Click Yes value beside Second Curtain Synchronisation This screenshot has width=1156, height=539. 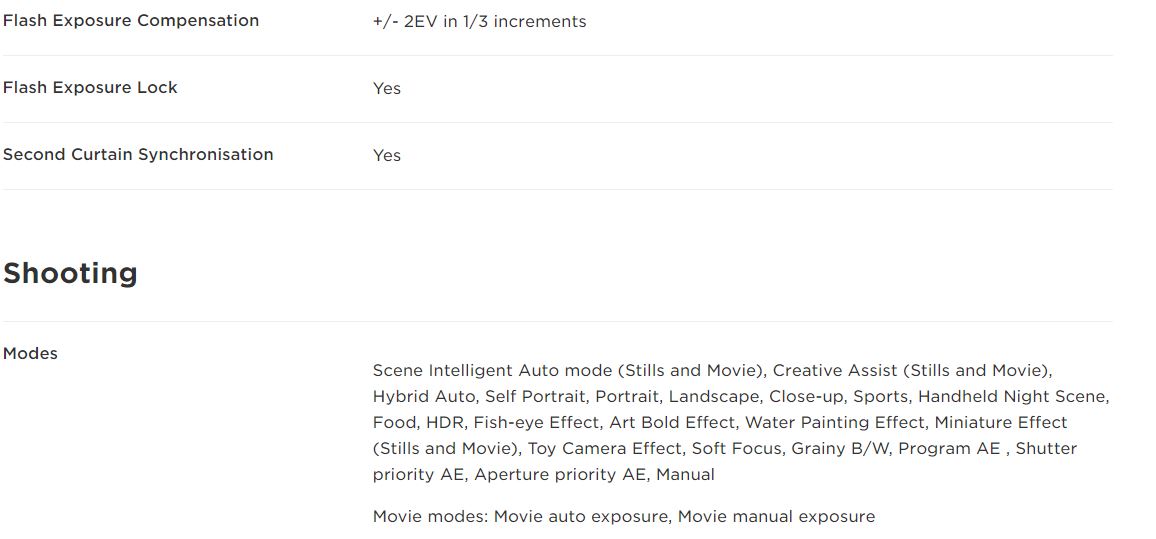click(387, 156)
